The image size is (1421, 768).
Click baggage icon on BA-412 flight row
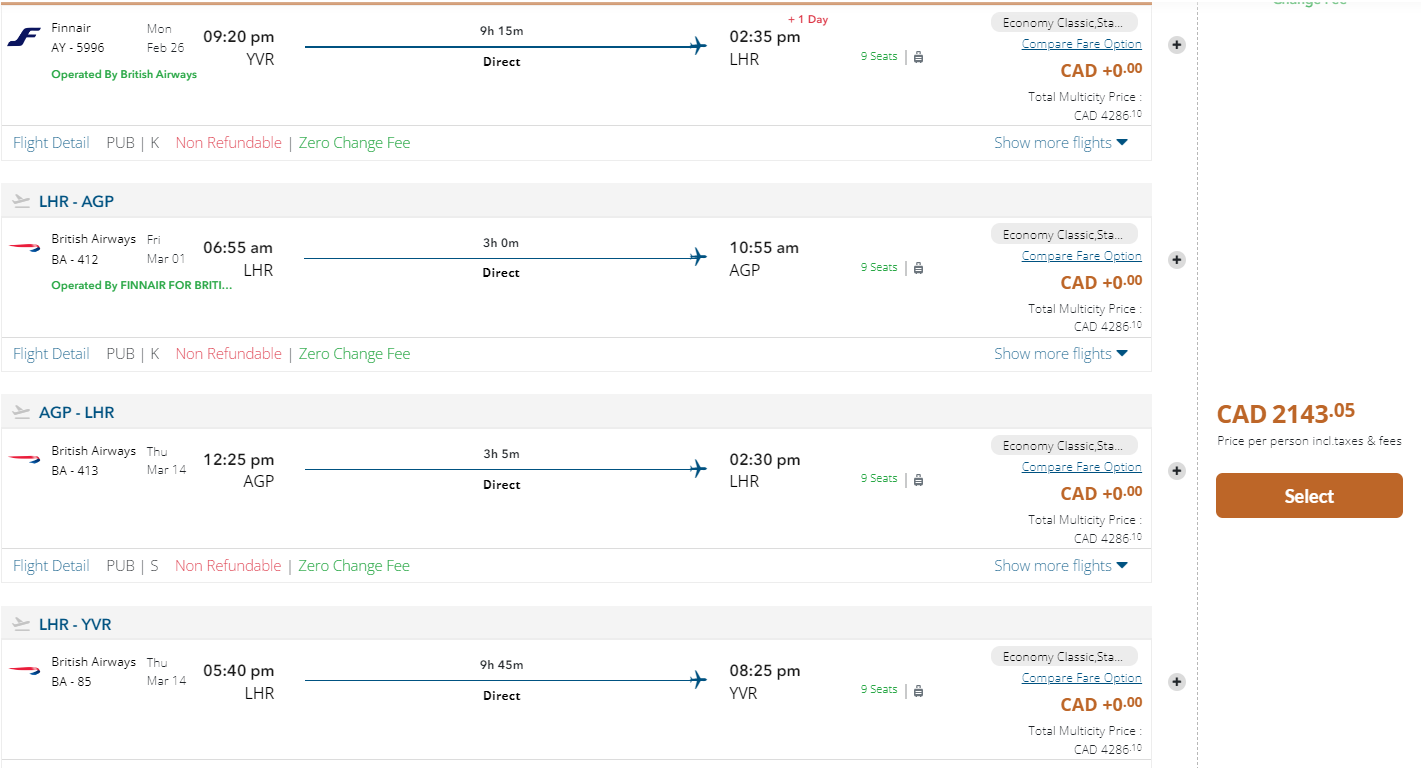(918, 268)
